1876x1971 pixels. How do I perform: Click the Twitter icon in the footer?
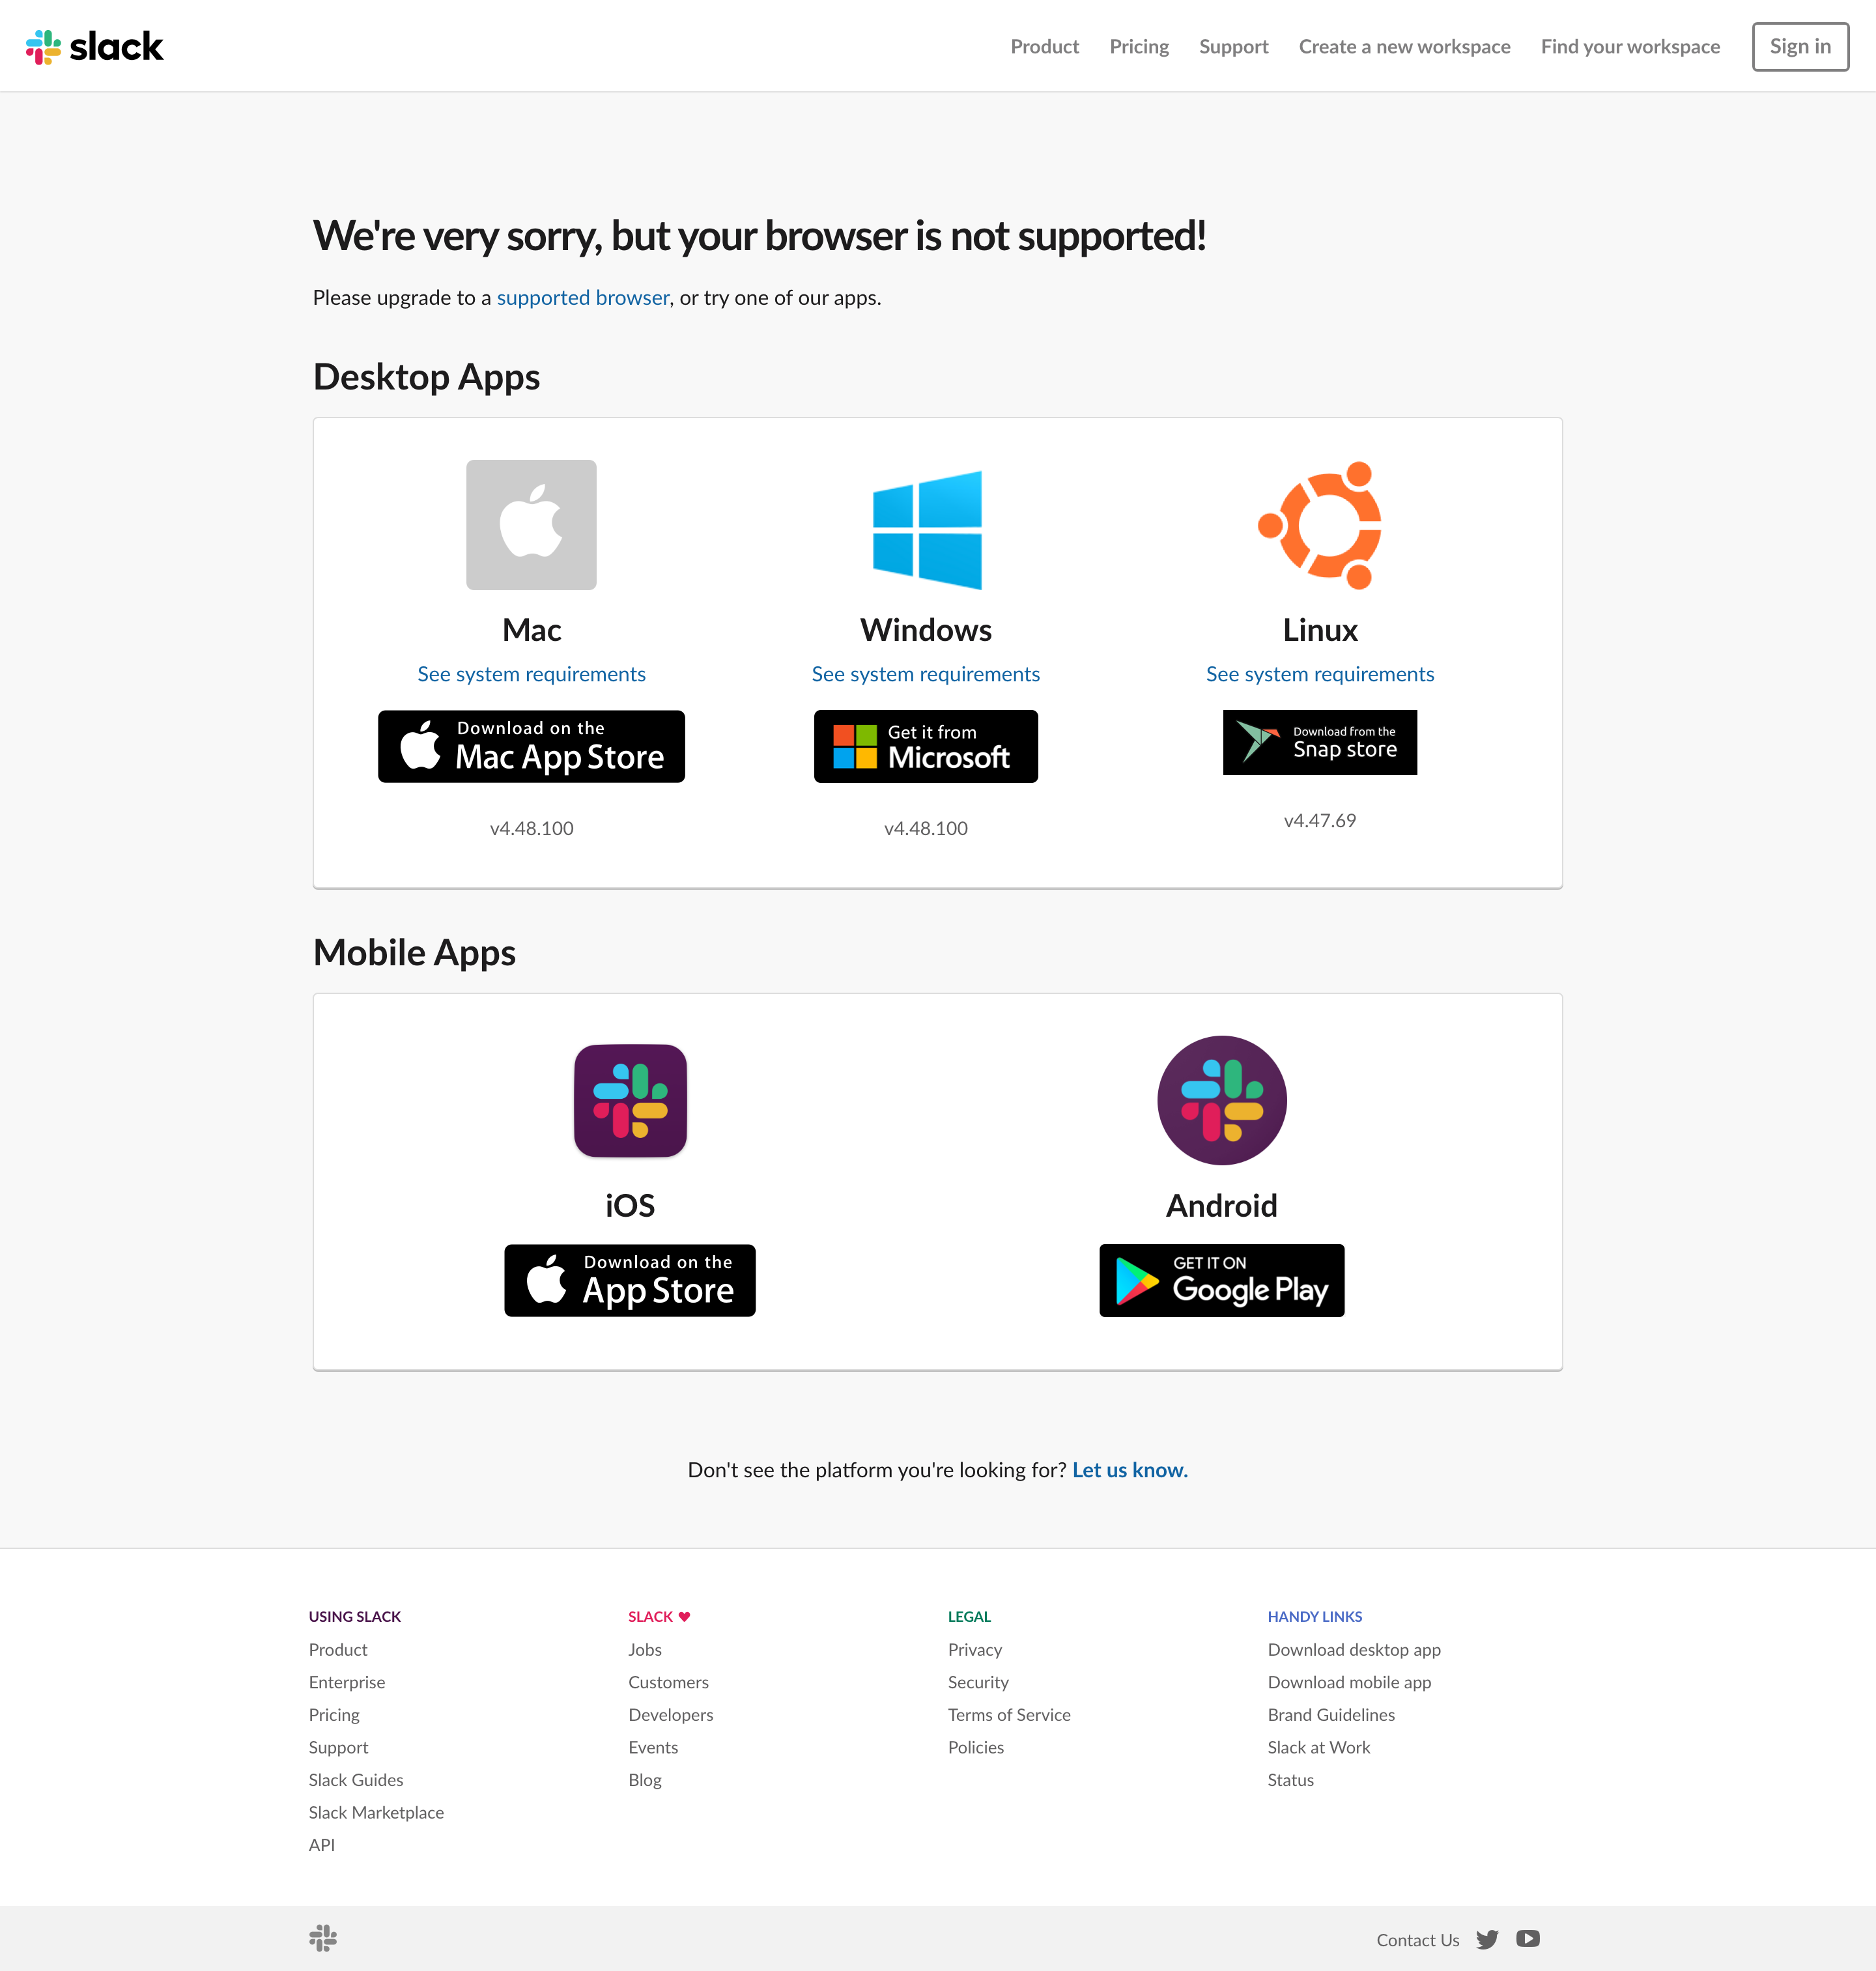point(1489,1938)
